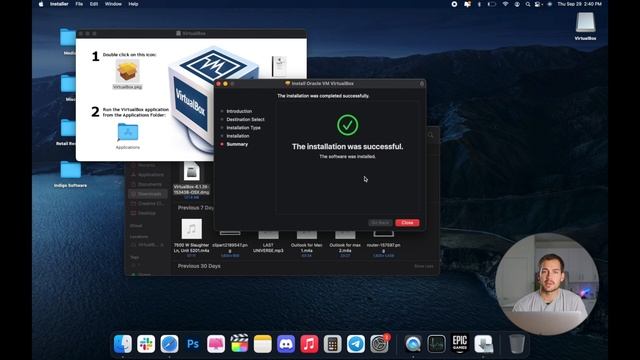Screen dimensions: 640x360
Task: Open Notes from the Dock
Action: pos(262,344)
